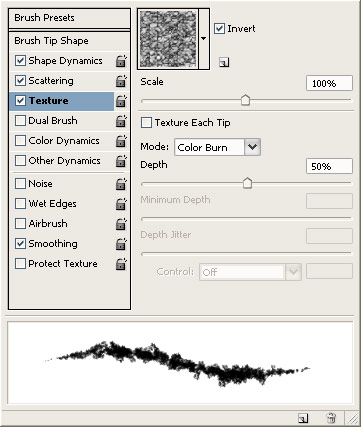The width and height of the screenshot is (361, 427).
Task: Select the Dual Brush options label
Action: [x=53, y=121]
